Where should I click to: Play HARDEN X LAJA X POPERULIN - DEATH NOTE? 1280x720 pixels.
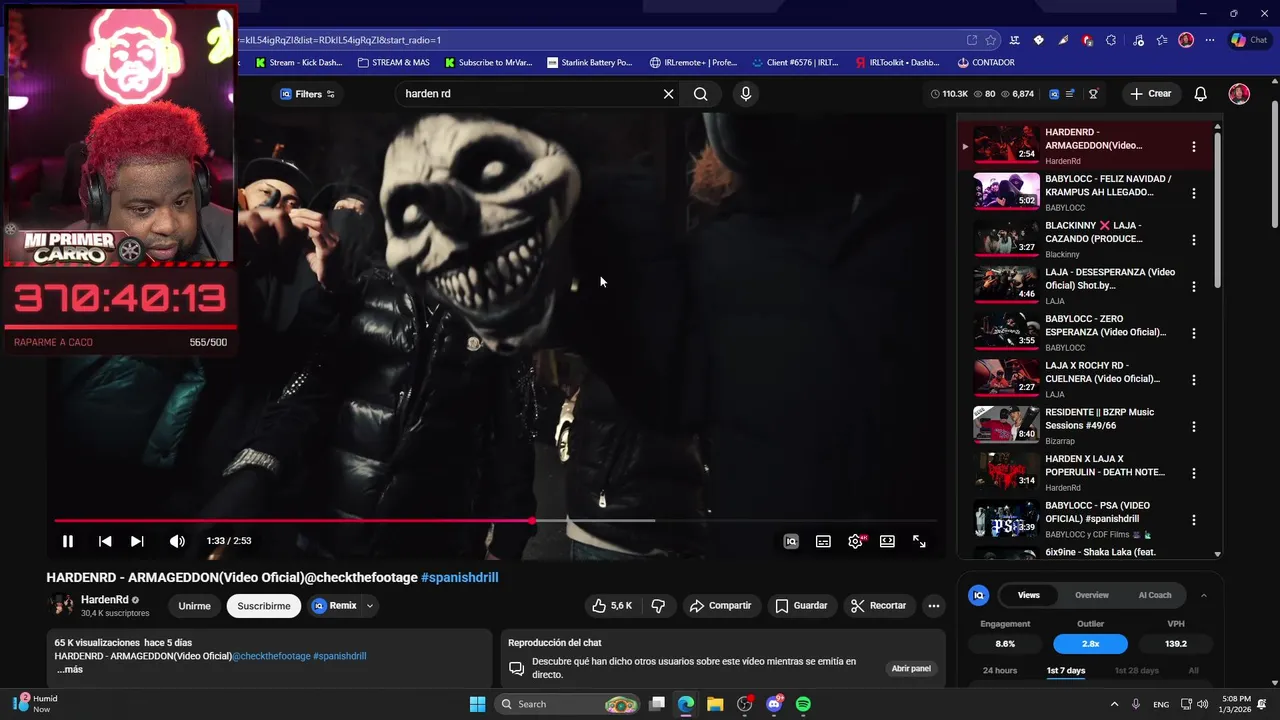click(x=1007, y=472)
